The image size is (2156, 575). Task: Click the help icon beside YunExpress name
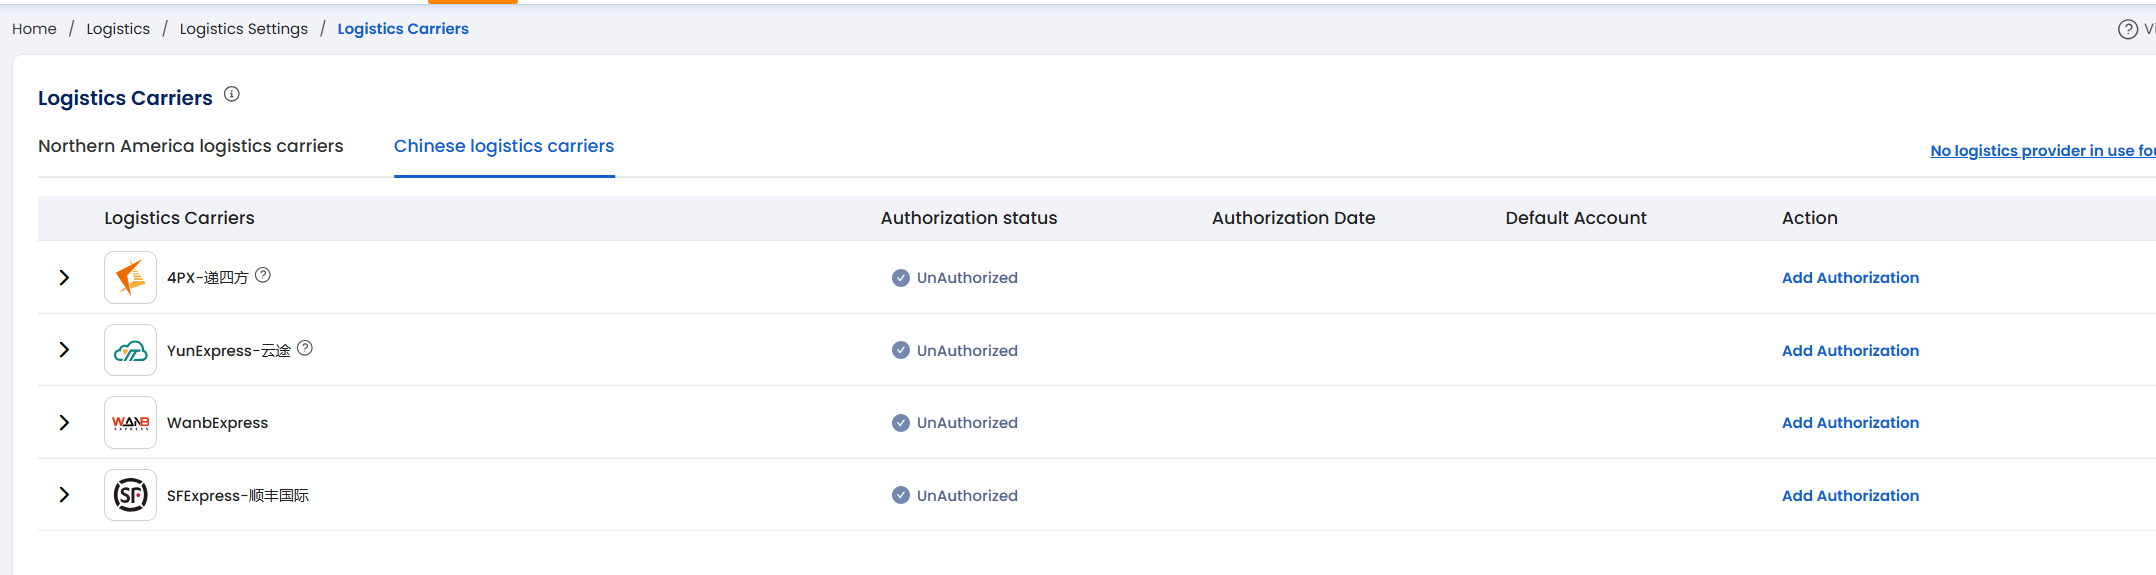[305, 348]
